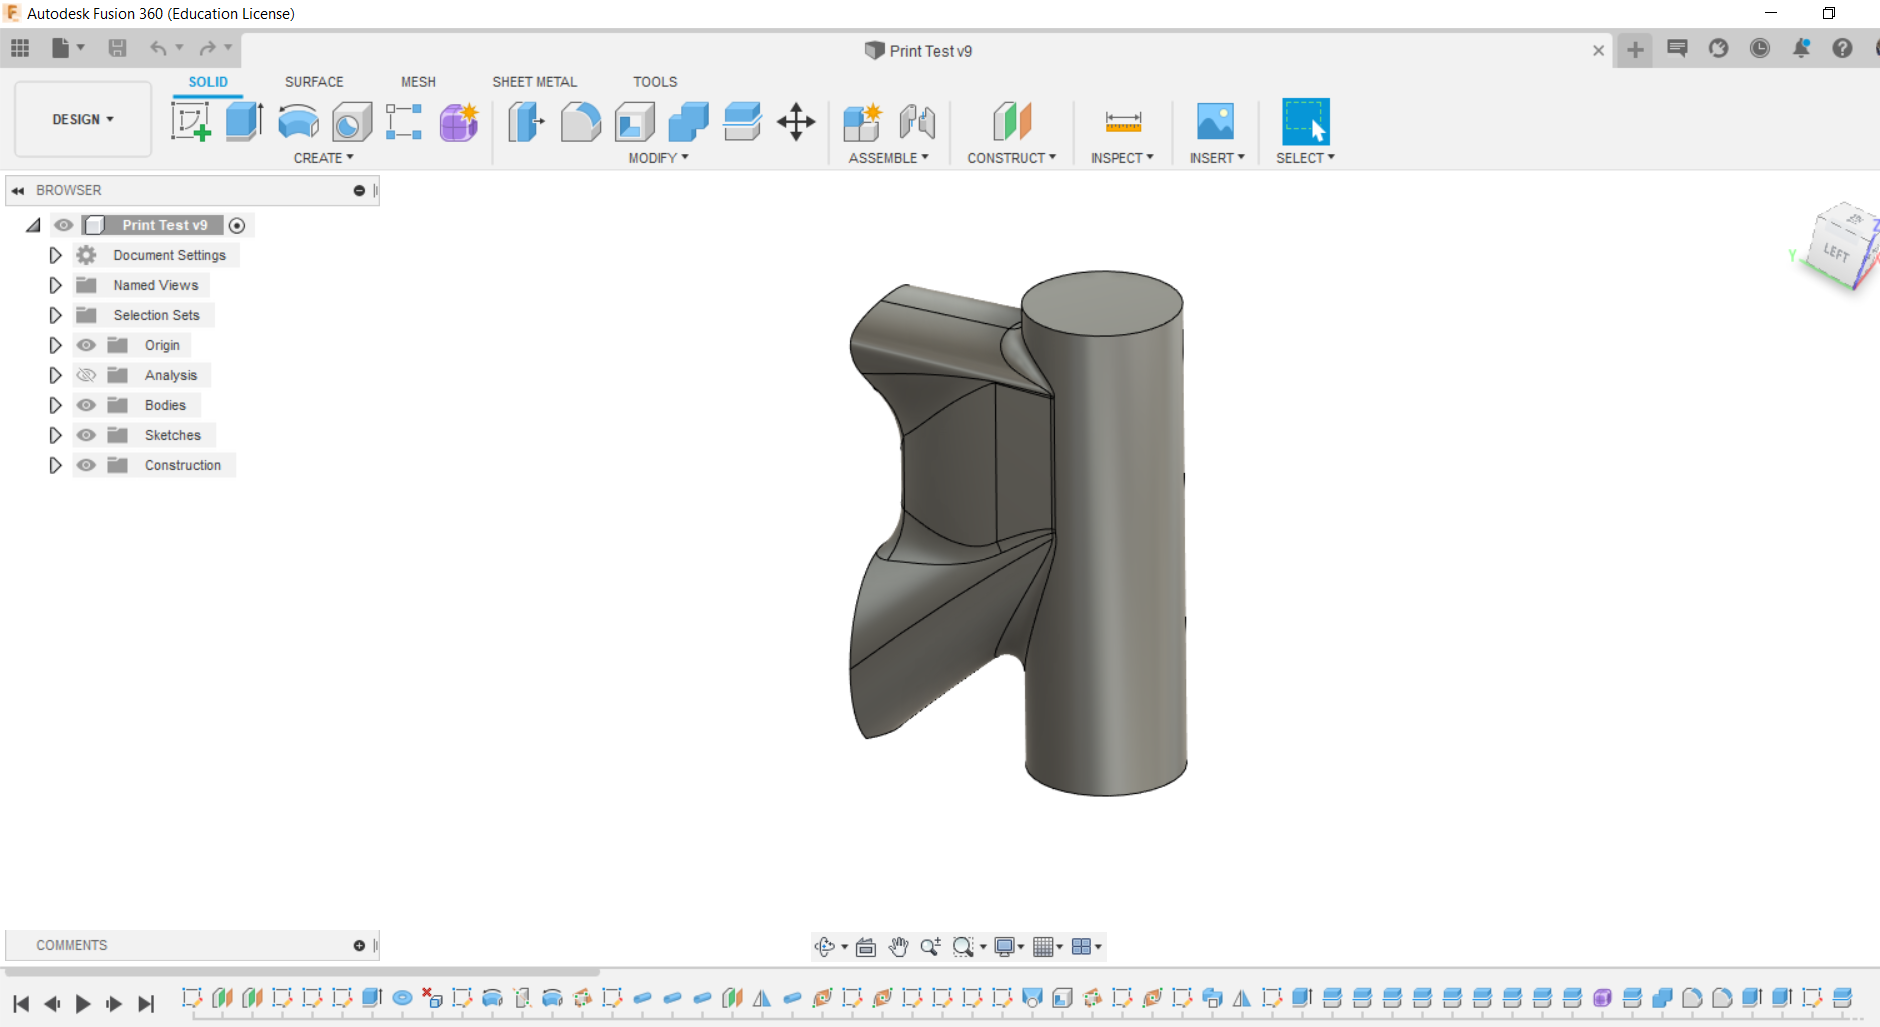Hide the Origin folder
1880x1027 pixels.
click(87, 345)
